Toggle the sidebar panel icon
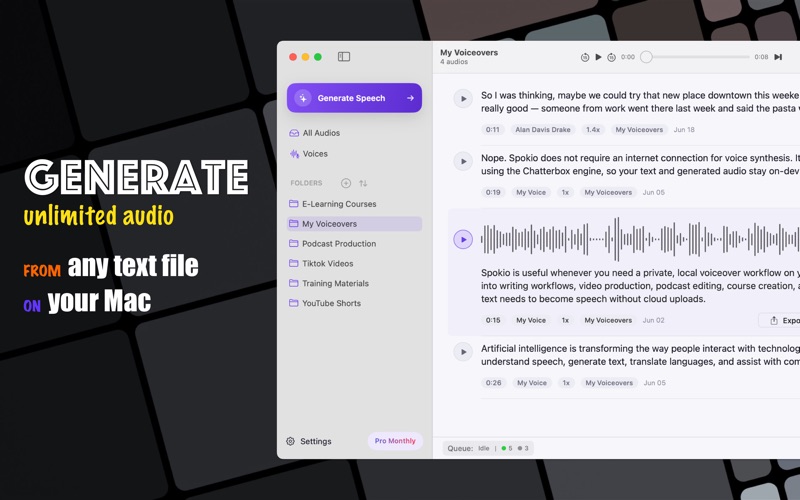Viewport: 800px width, 500px height. click(344, 57)
